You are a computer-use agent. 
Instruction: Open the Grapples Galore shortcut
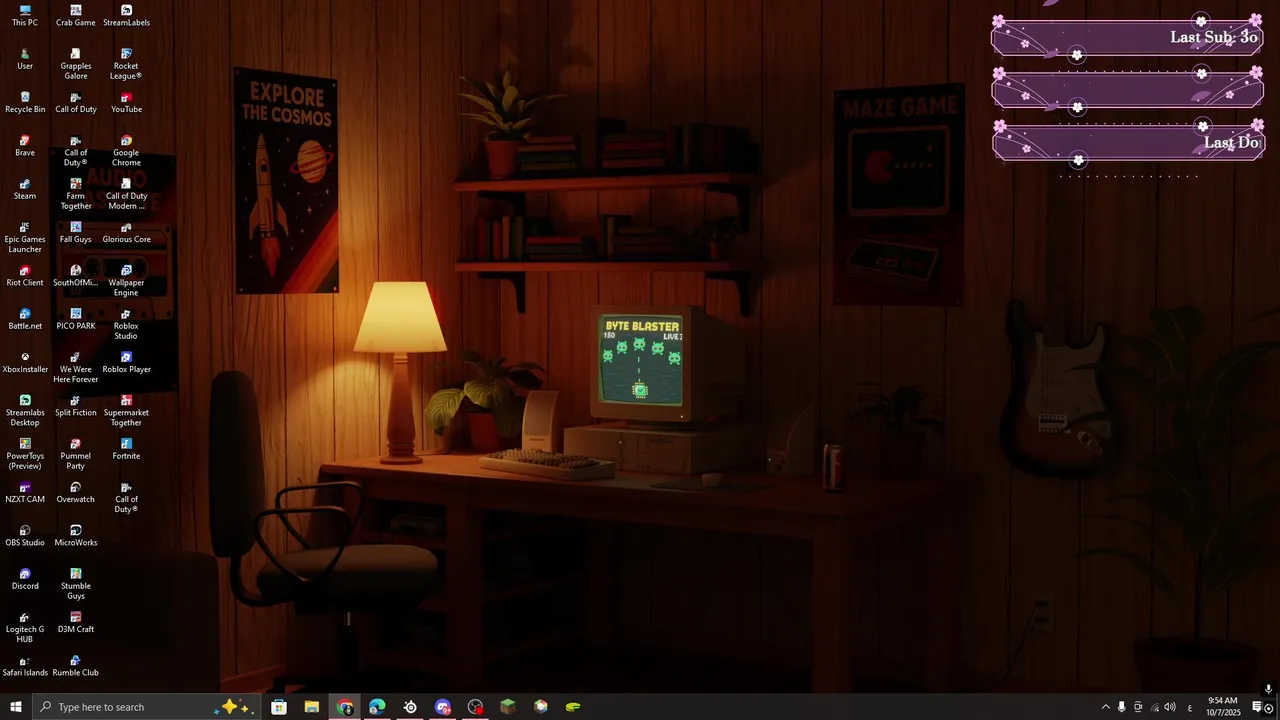tap(76, 64)
